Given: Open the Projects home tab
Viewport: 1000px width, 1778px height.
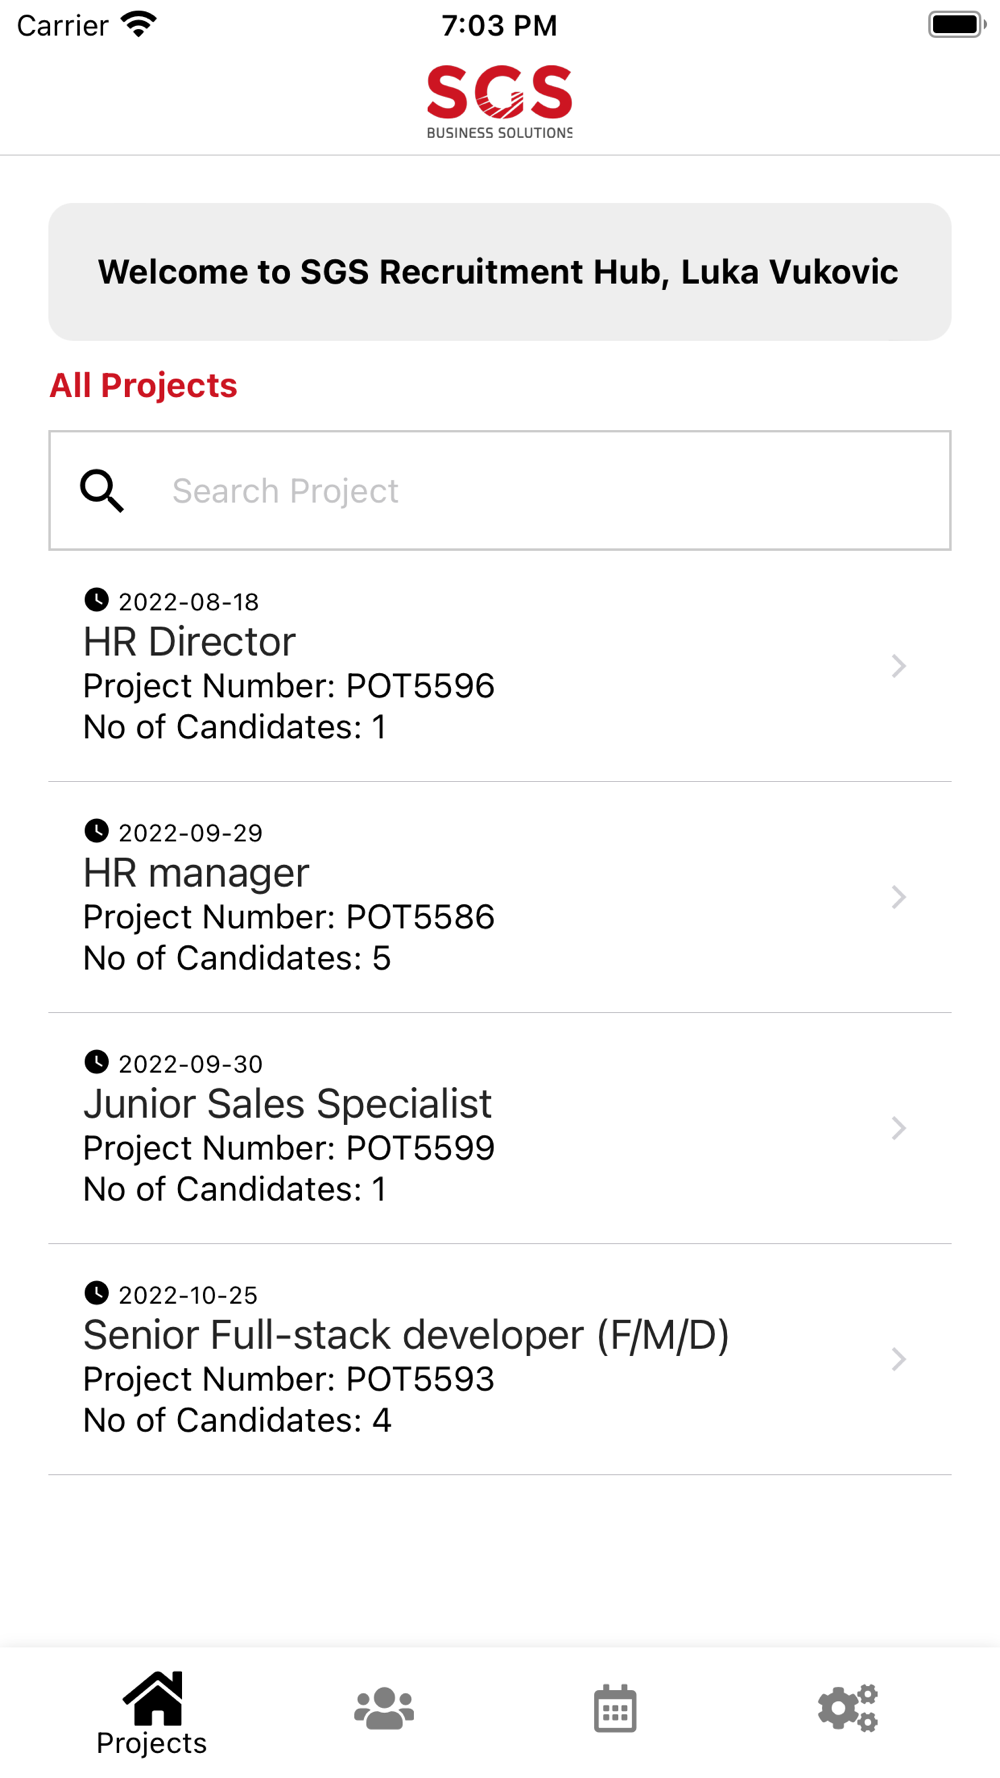Looking at the screenshot, I should (x=152, y=1713).
